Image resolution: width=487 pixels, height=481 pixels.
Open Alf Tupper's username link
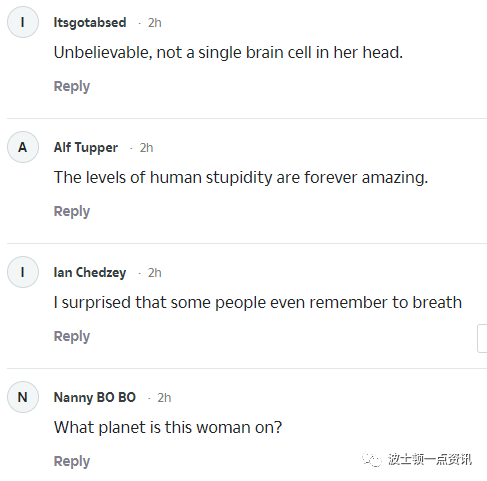[x=86, y=148]
